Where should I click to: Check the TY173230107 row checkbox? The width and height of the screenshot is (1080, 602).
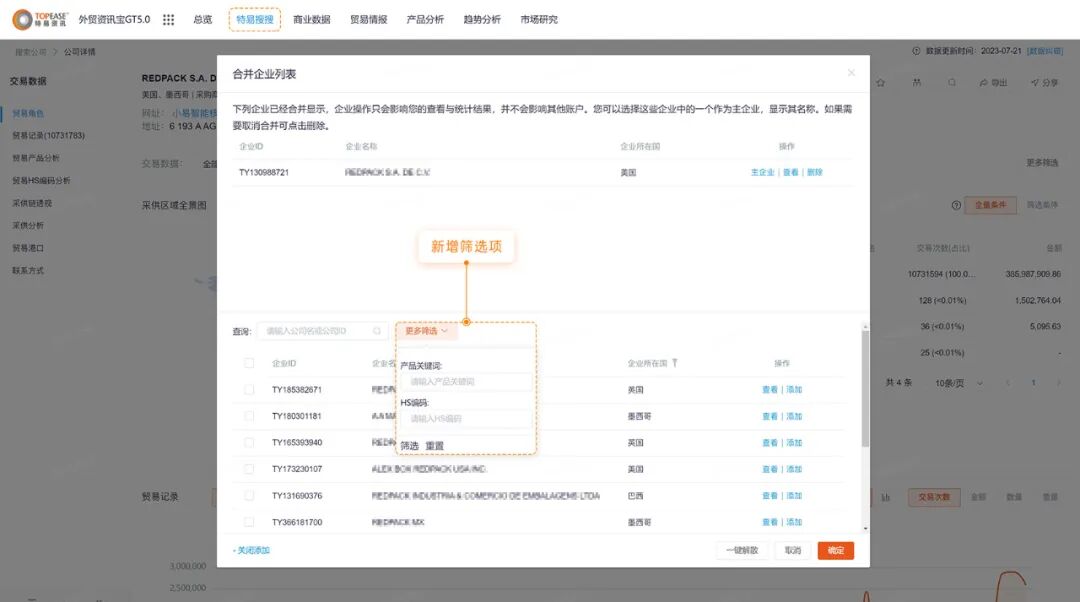pos(249,469)
